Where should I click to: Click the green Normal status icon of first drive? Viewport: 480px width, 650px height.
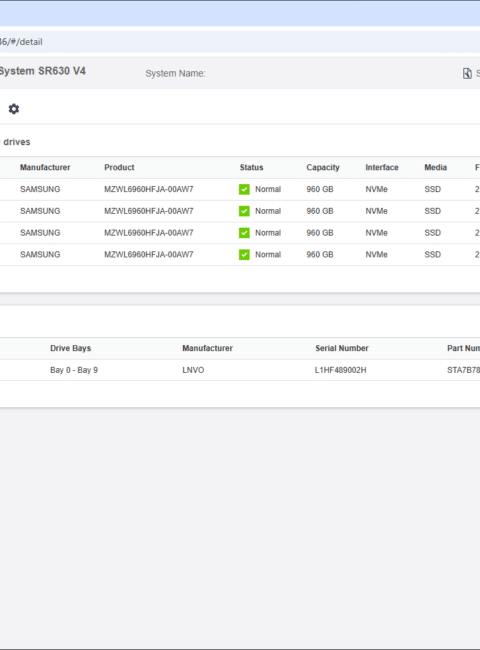[x=244, y=189]
